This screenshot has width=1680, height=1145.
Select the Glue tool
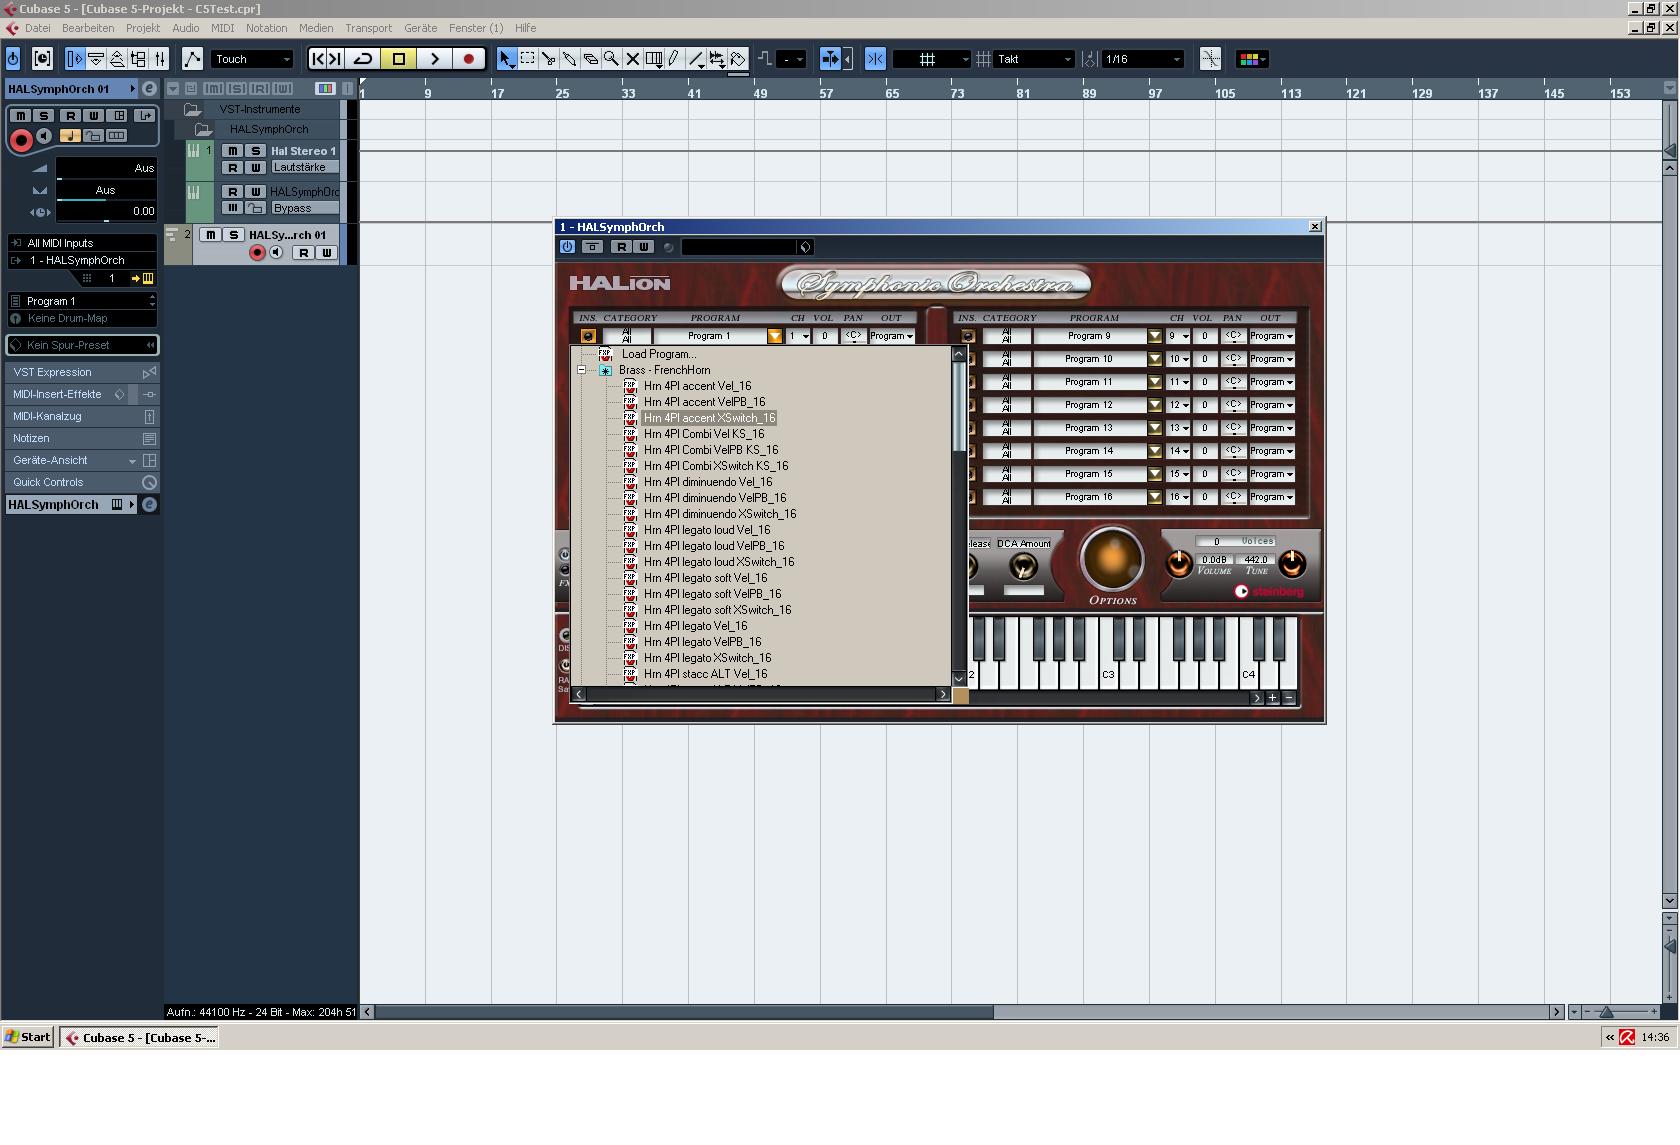coord(570,59)
